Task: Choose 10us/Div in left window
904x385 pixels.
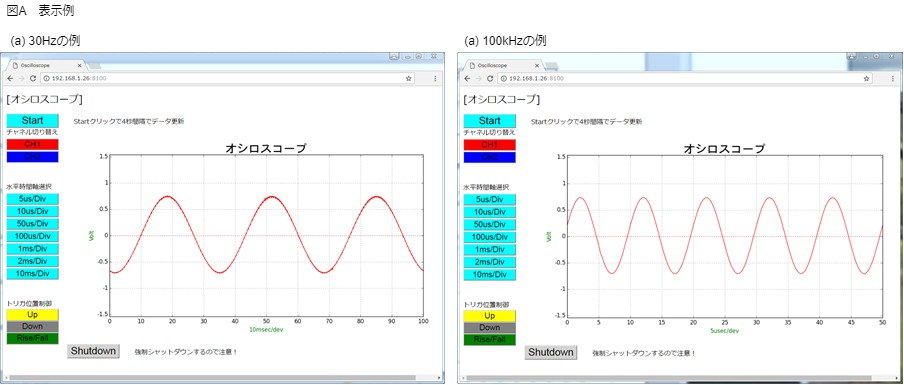Action: coord(32,211)
